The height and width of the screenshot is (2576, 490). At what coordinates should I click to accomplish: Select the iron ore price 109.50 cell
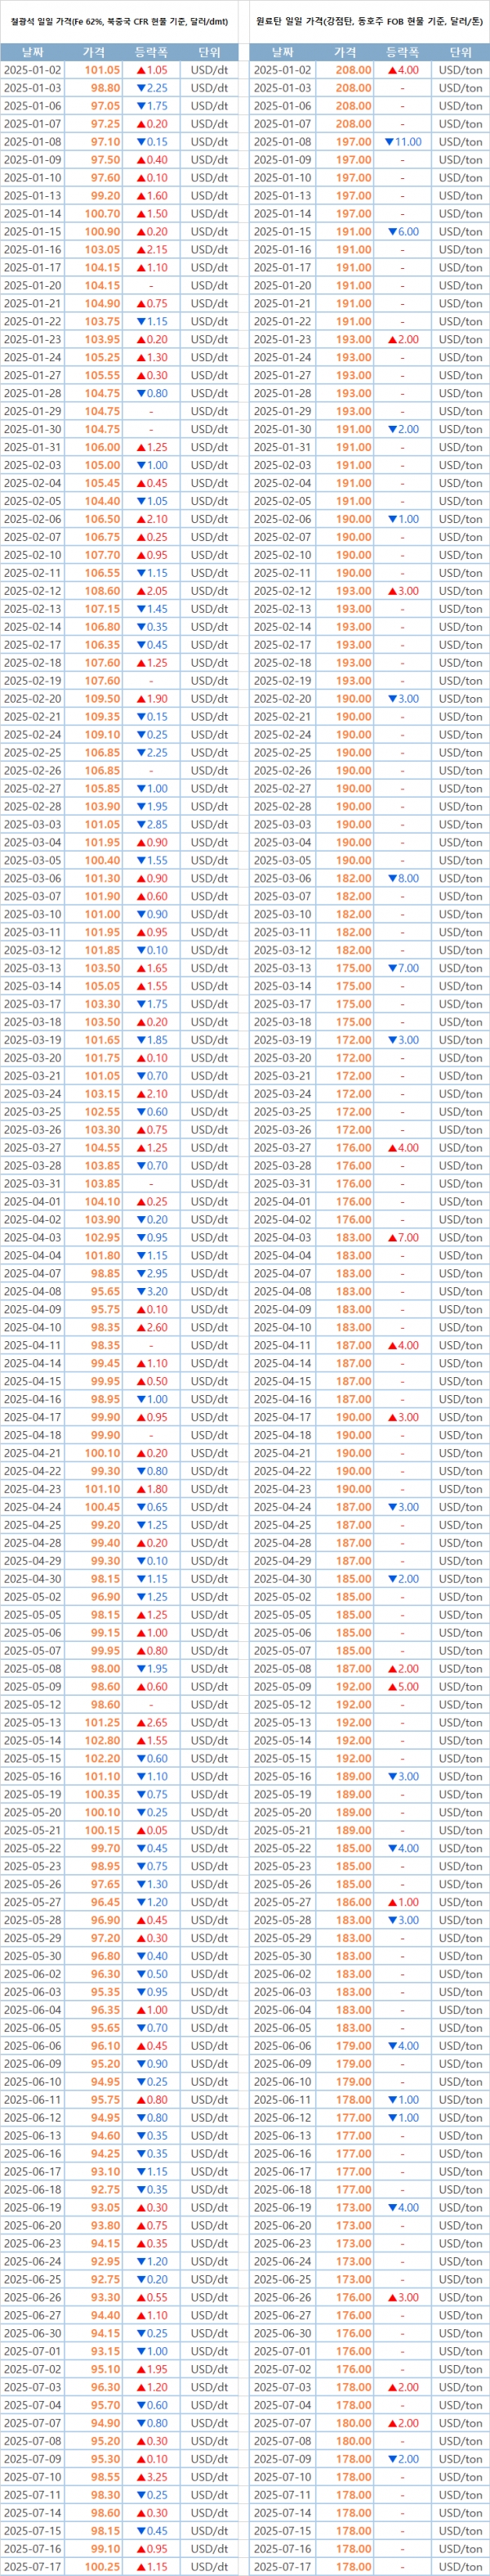[102, 699]
